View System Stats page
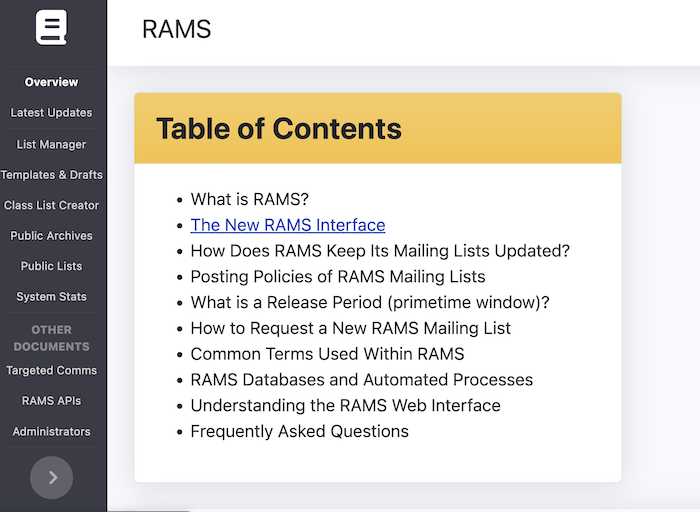The image size is (700, 512). (x=51, y=297)
